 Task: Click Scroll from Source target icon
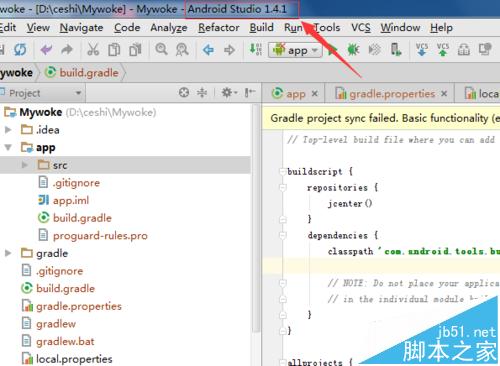[x=184, y=92]
